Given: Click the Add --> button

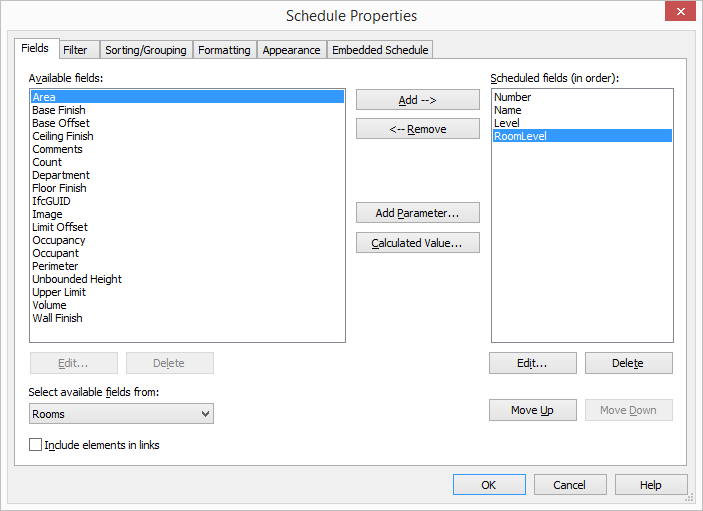Looking at the screenshot, I should [418, 100].
